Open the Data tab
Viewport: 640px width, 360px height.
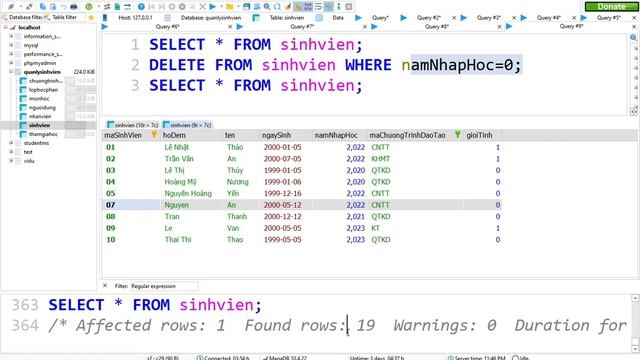[338, 18]
